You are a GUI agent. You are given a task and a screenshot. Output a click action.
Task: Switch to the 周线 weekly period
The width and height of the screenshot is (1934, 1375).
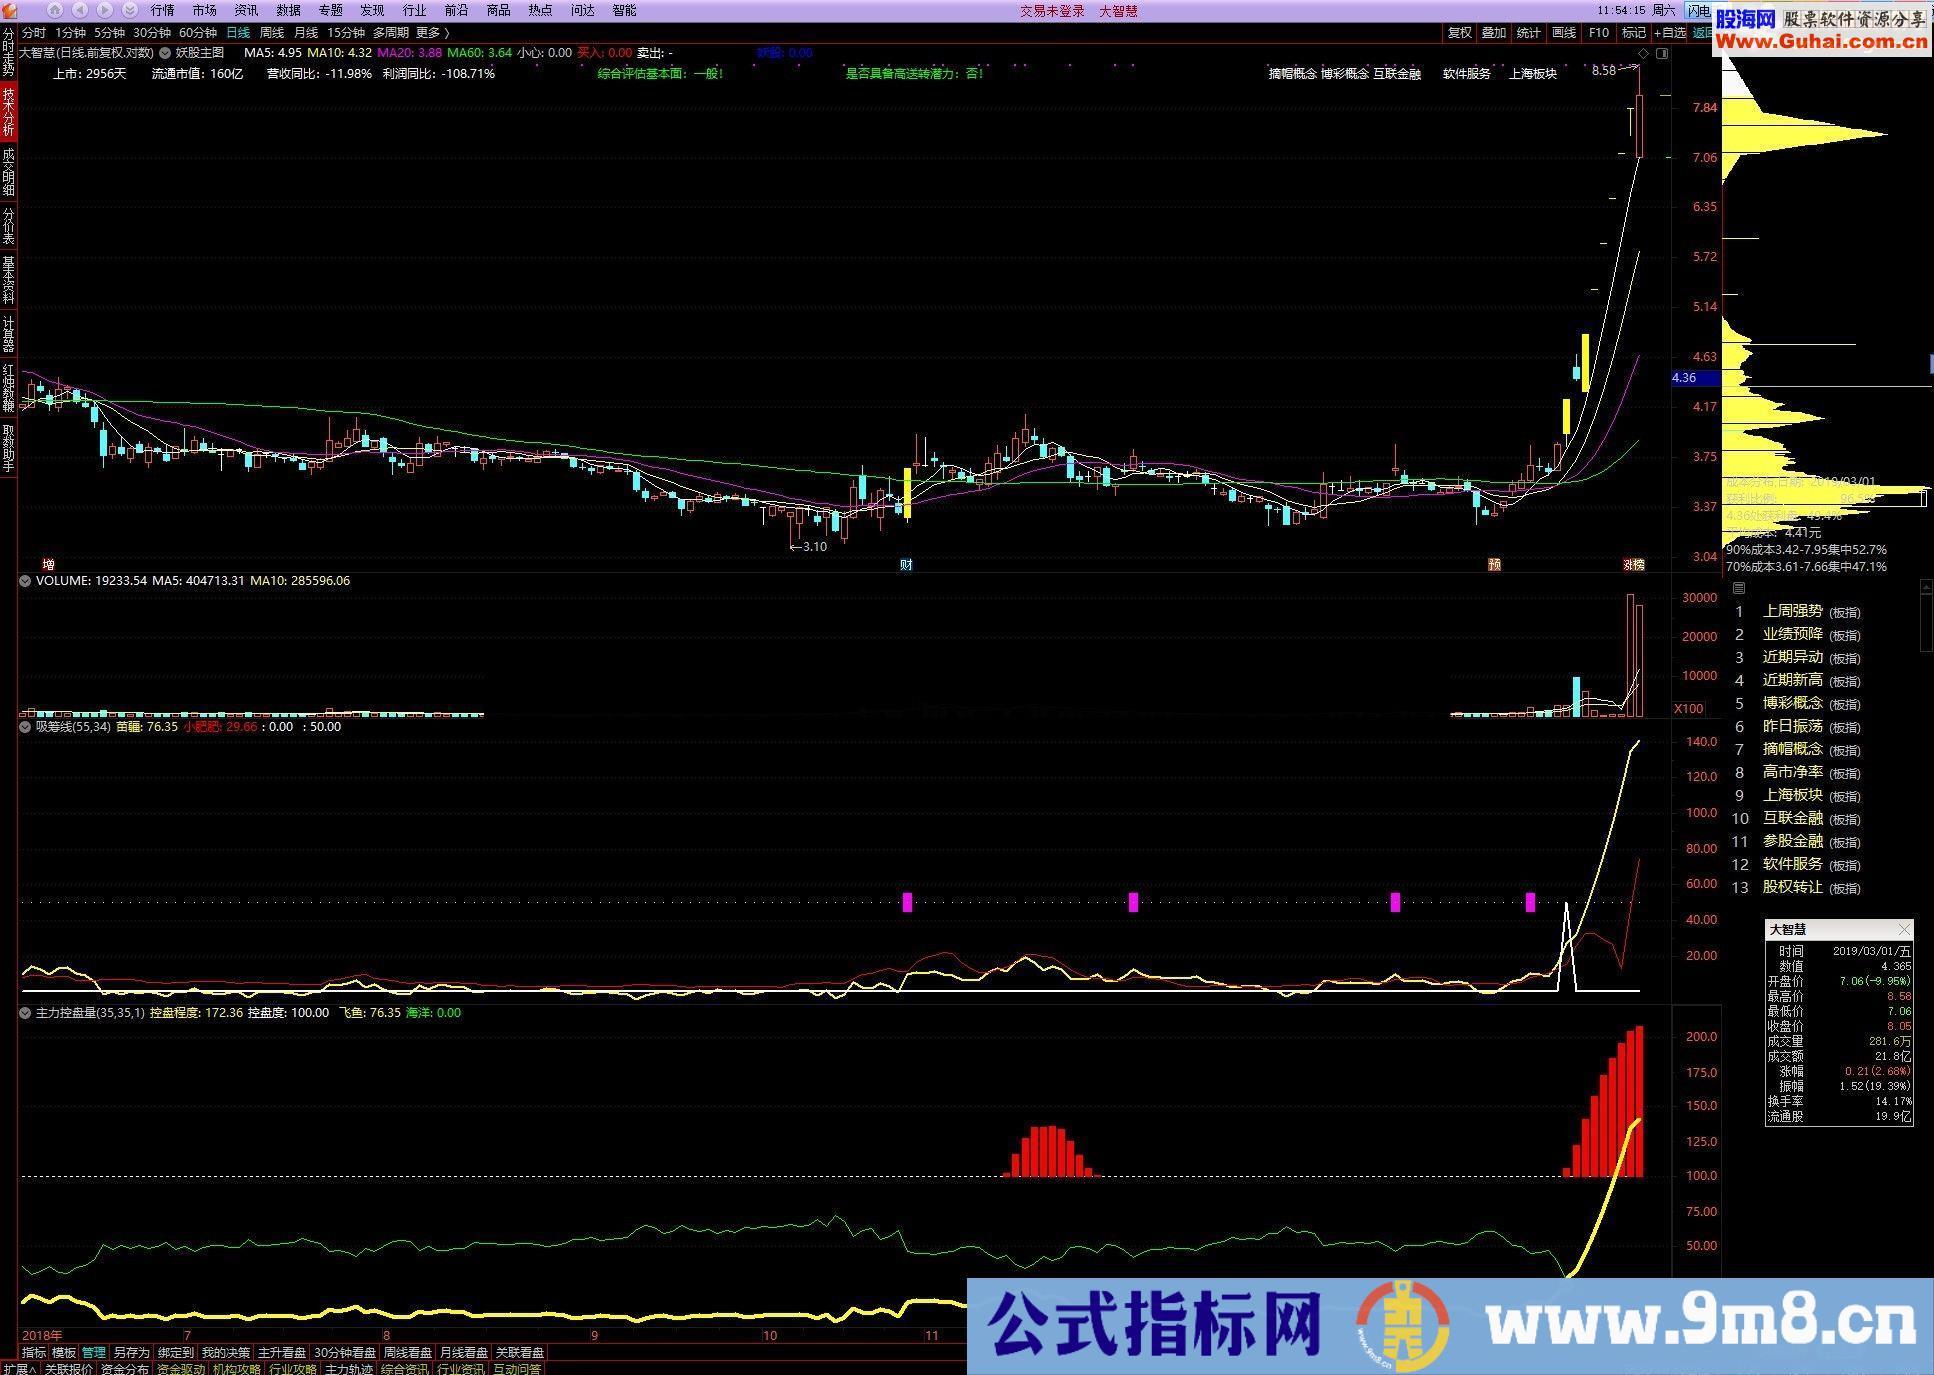(272, 33)
